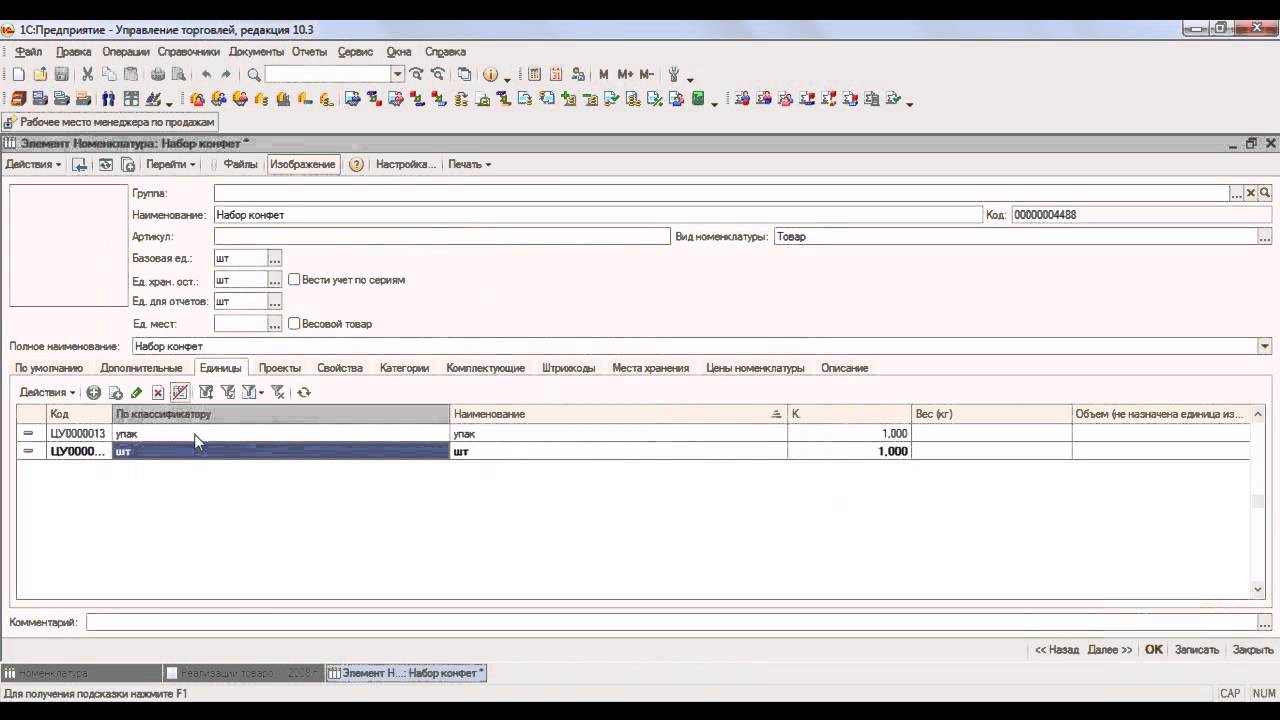The image size is (1280, 720).
Task: Click units table vertical scrollbar down arrow
Action: click(1258, 590)
